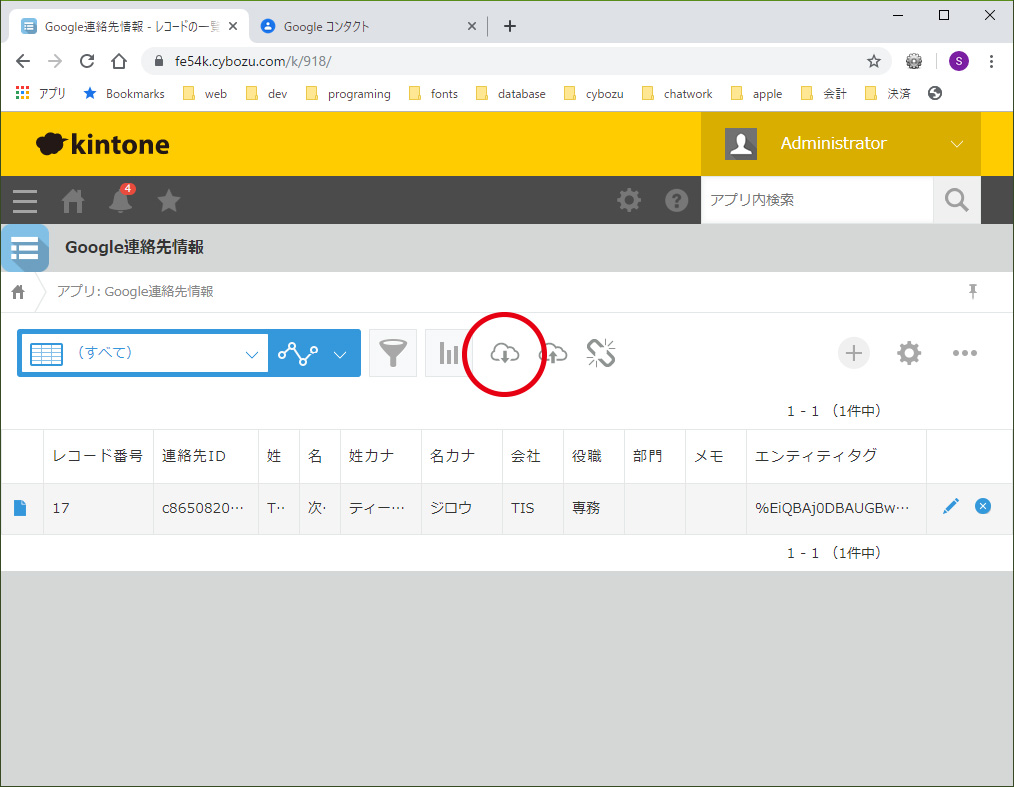Click the cloud upload icon in toolbar
1014x787 pixels.
pos(553,353)
